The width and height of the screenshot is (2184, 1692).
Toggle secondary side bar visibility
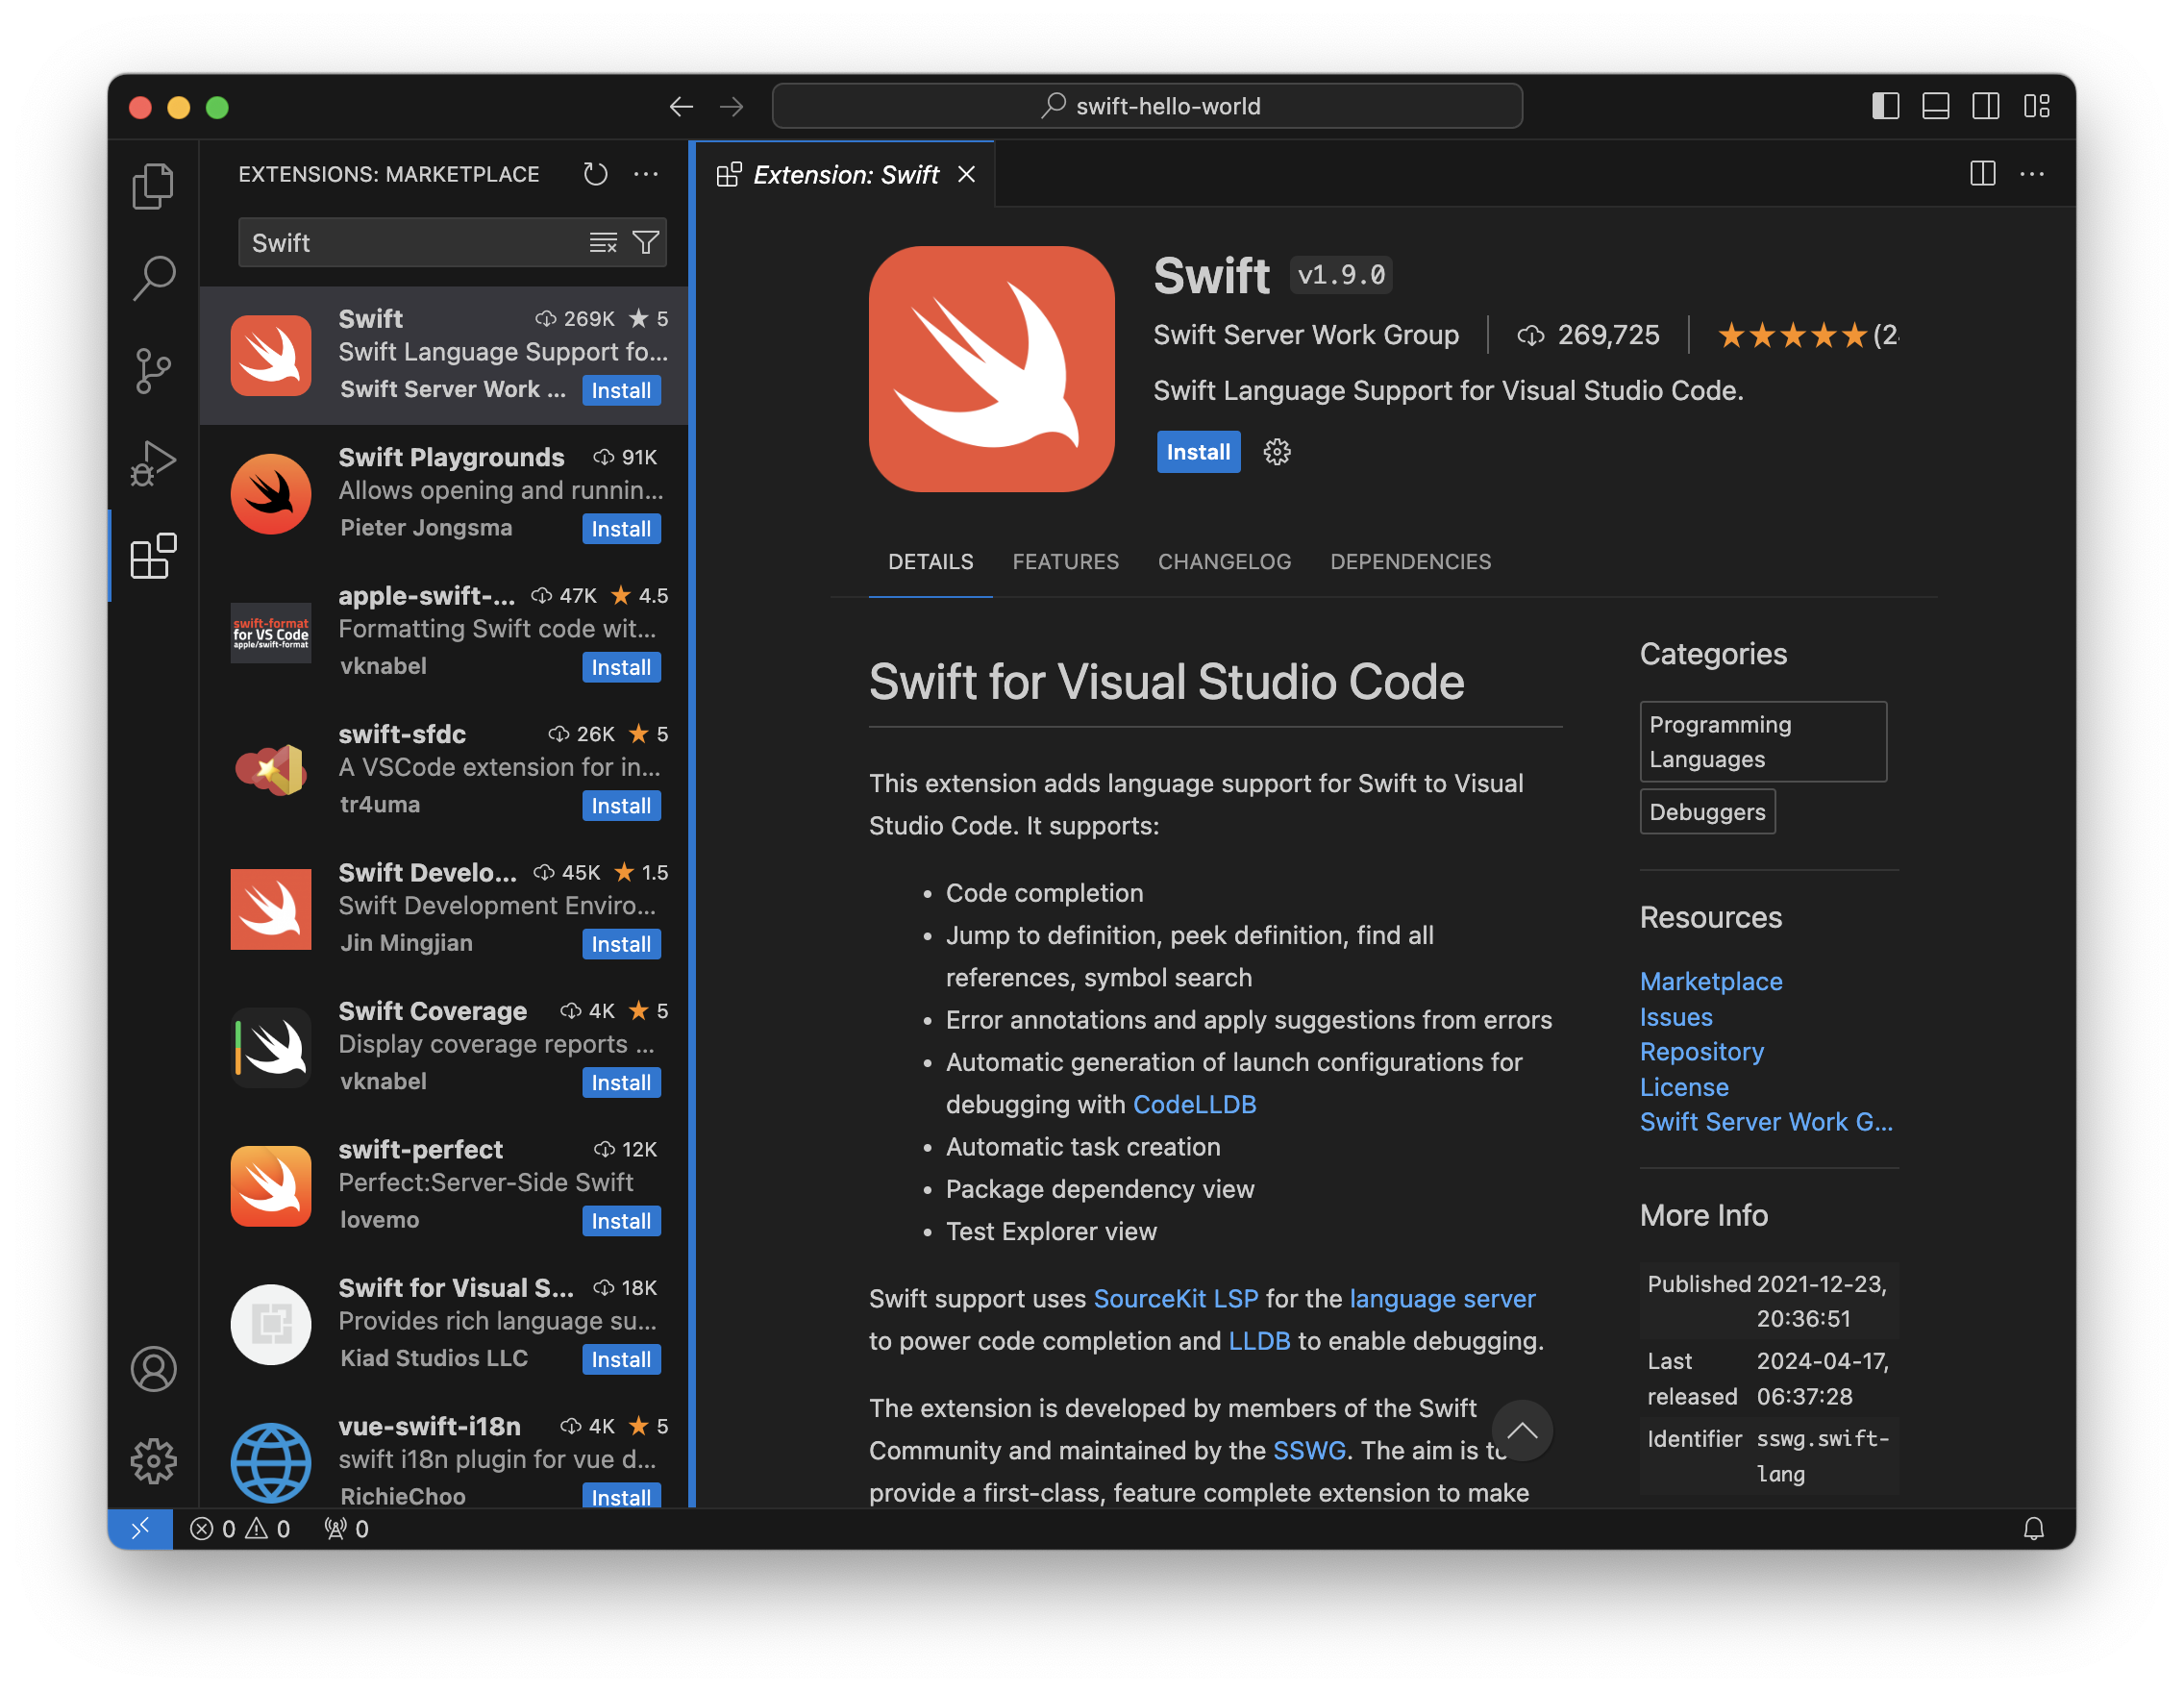point(1985,106)
